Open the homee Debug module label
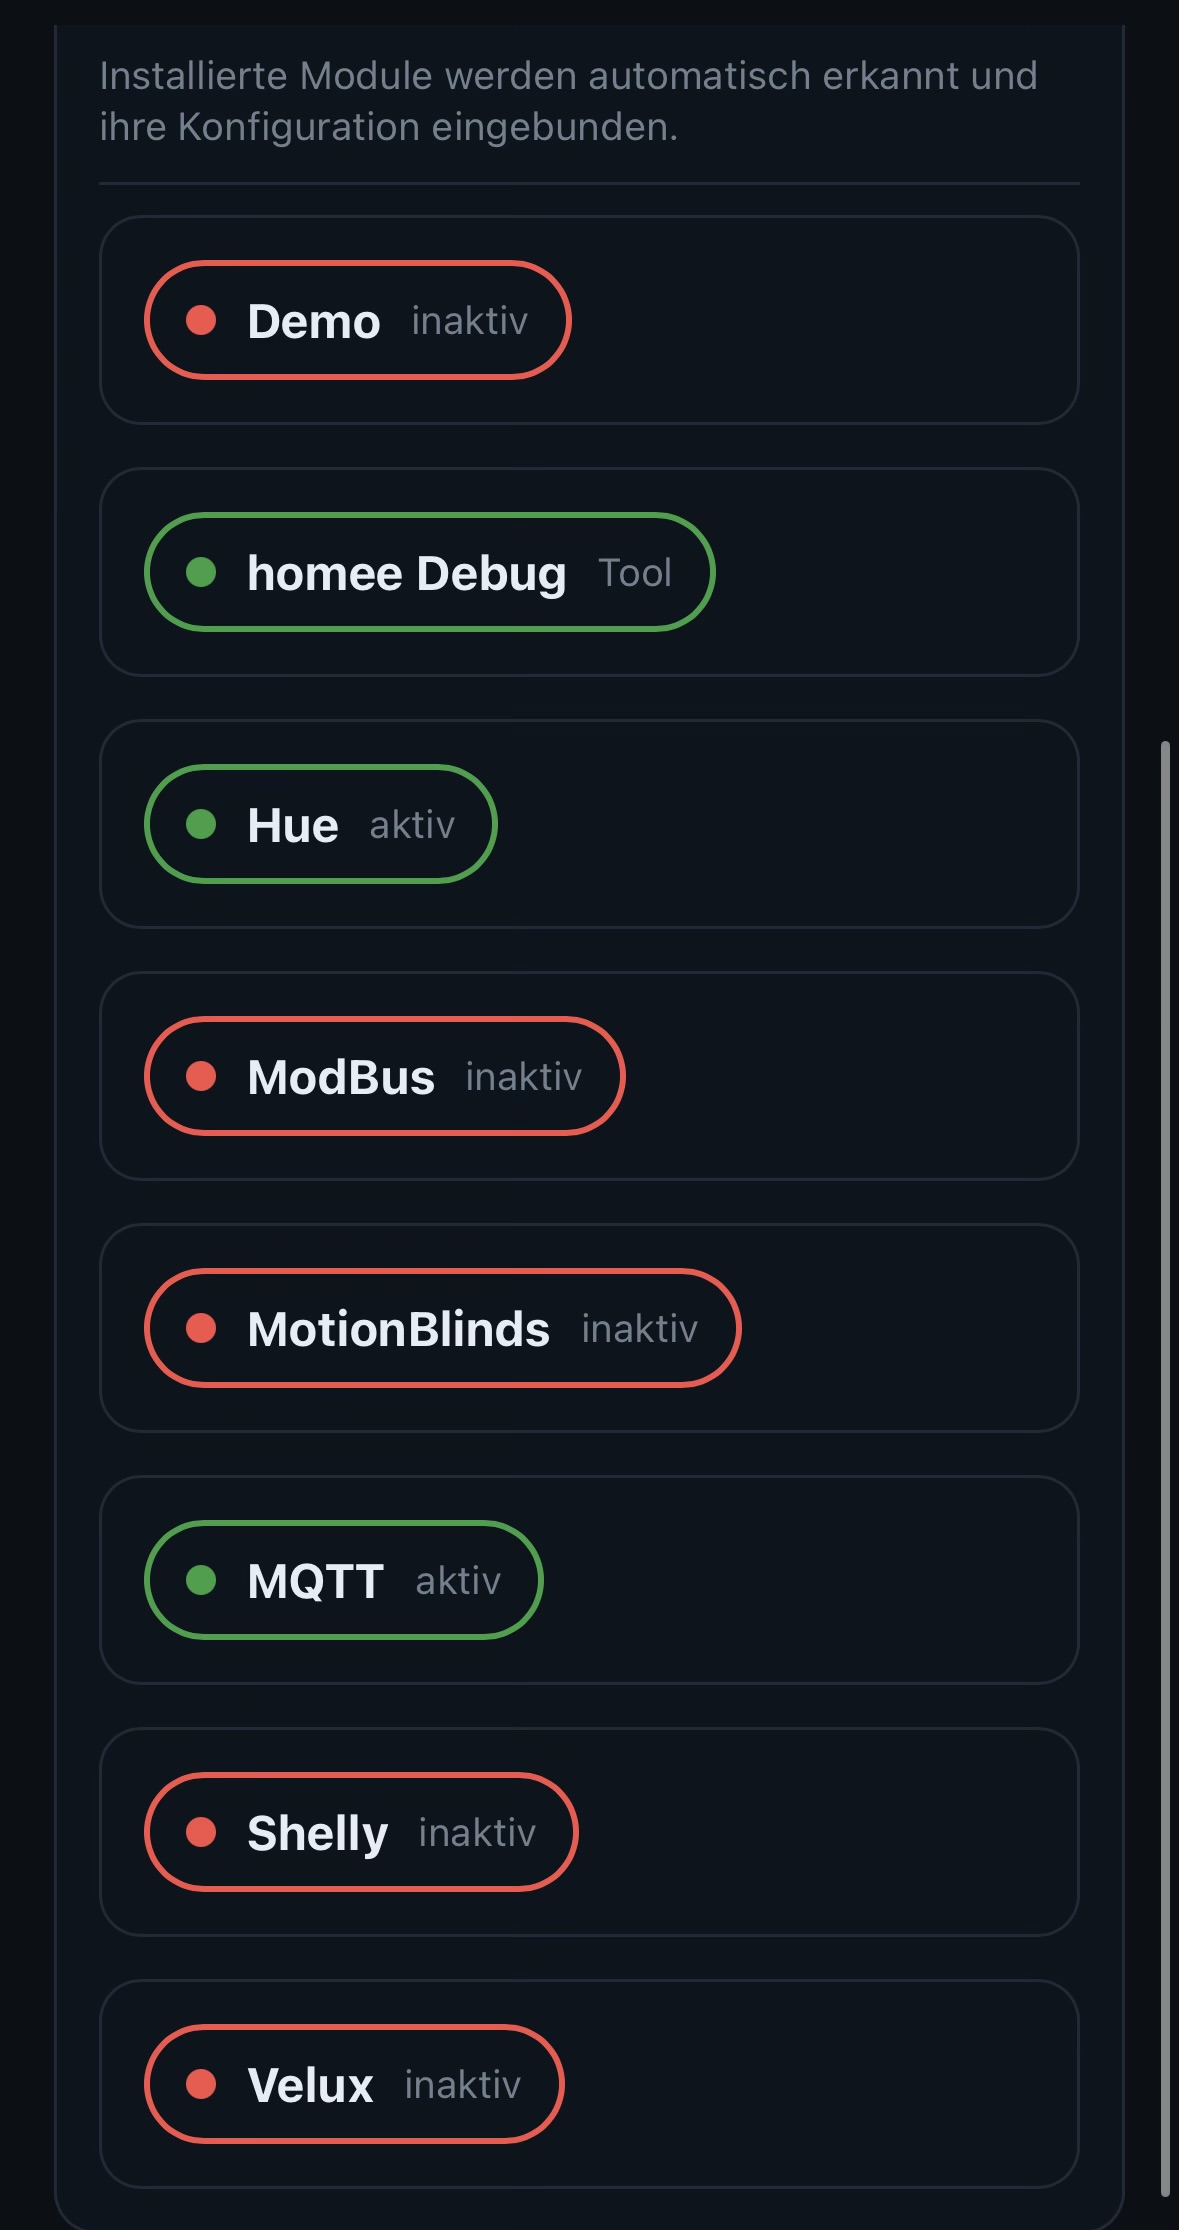 point(406,573)
